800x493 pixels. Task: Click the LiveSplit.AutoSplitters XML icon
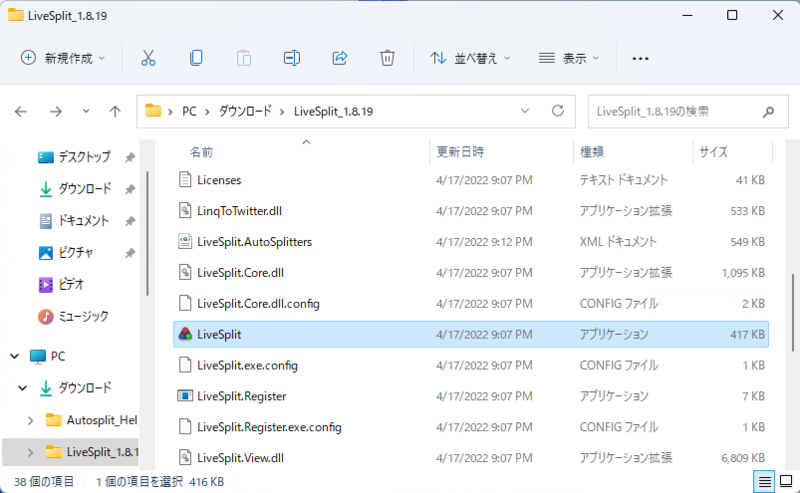(185, 241)
